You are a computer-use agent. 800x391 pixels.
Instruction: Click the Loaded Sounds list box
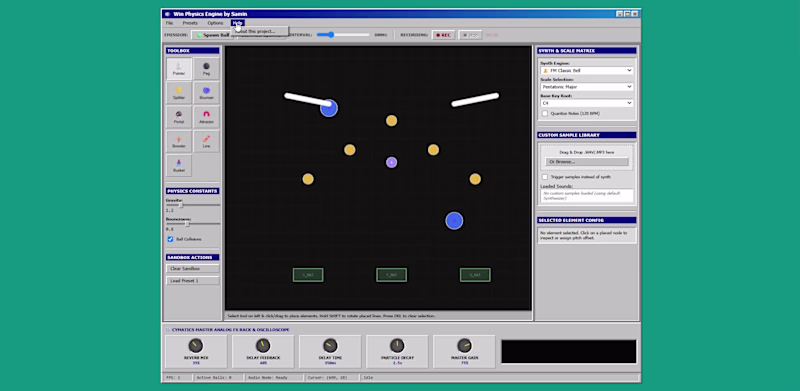click(587, 196)
